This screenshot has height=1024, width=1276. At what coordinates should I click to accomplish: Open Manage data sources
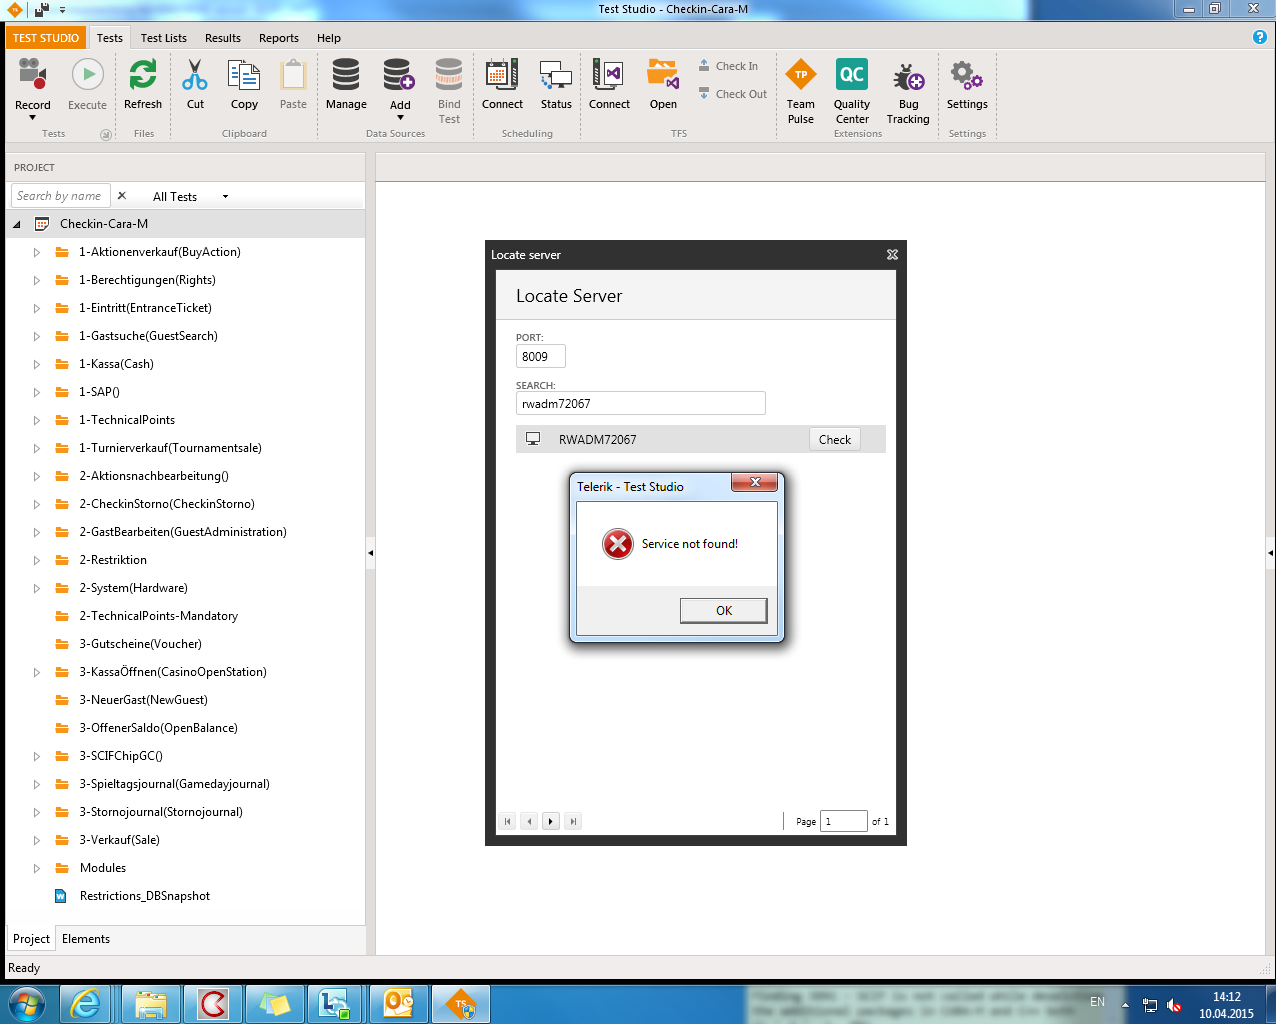tap(346, 83)
